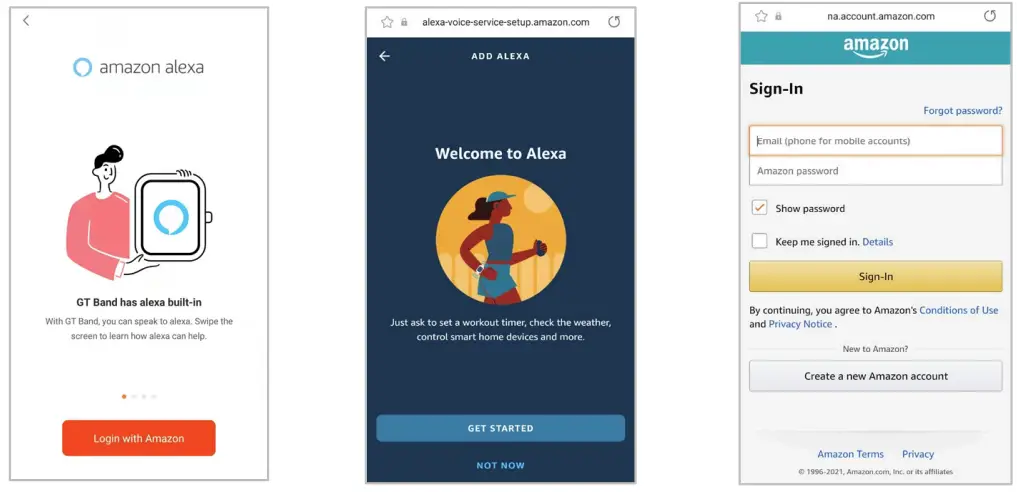Click the padlock icon beside na.account.amazon.com
The image size is (1017, 492).
[x=779, y=17]
